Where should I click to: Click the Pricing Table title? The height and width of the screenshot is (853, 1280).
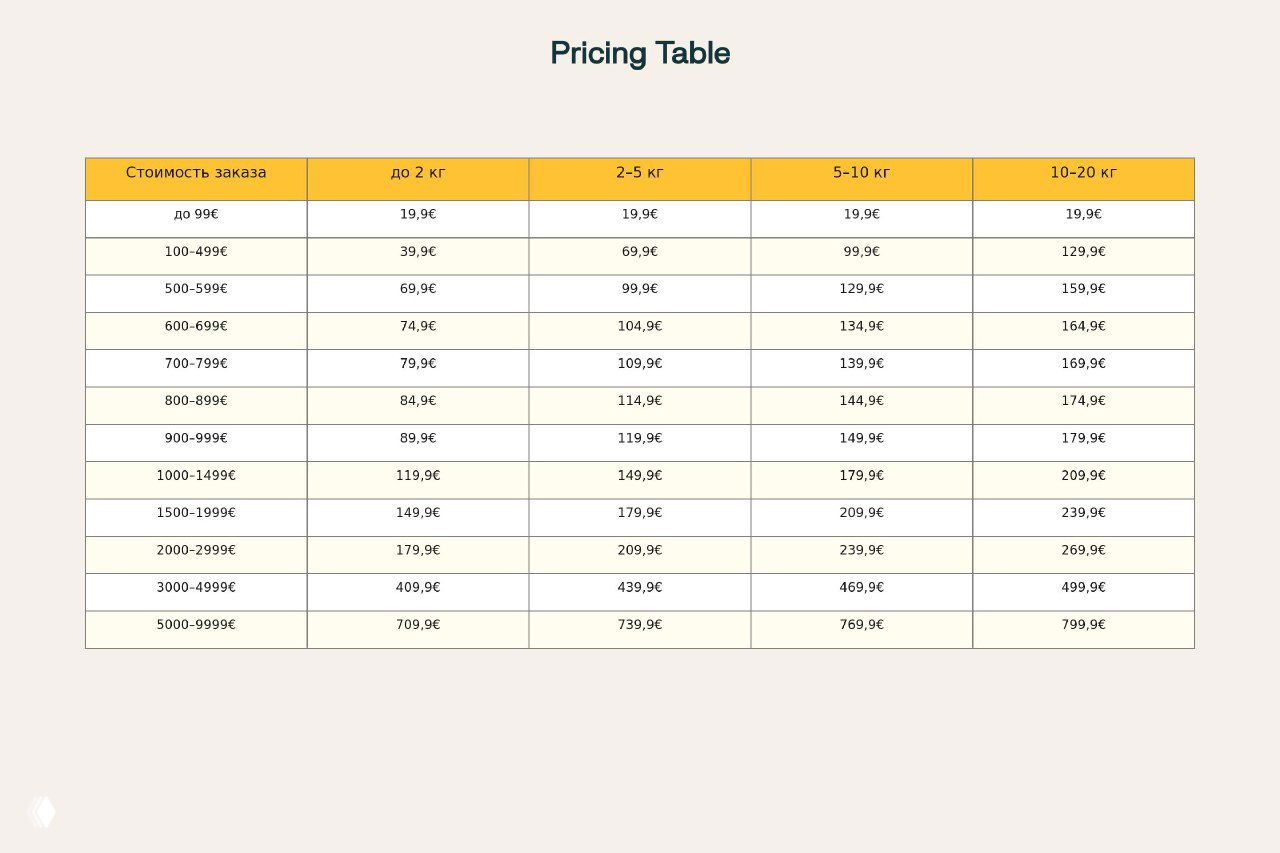tap(640, 53)
